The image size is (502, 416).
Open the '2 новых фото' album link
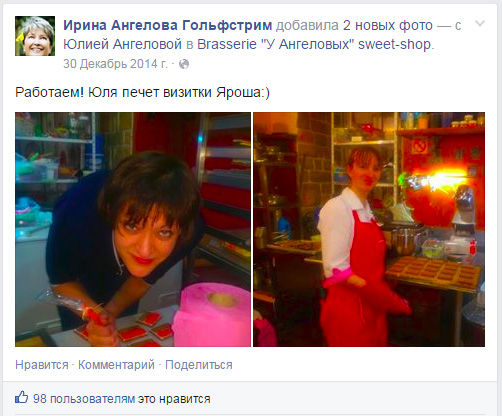[x=388, y=25]
